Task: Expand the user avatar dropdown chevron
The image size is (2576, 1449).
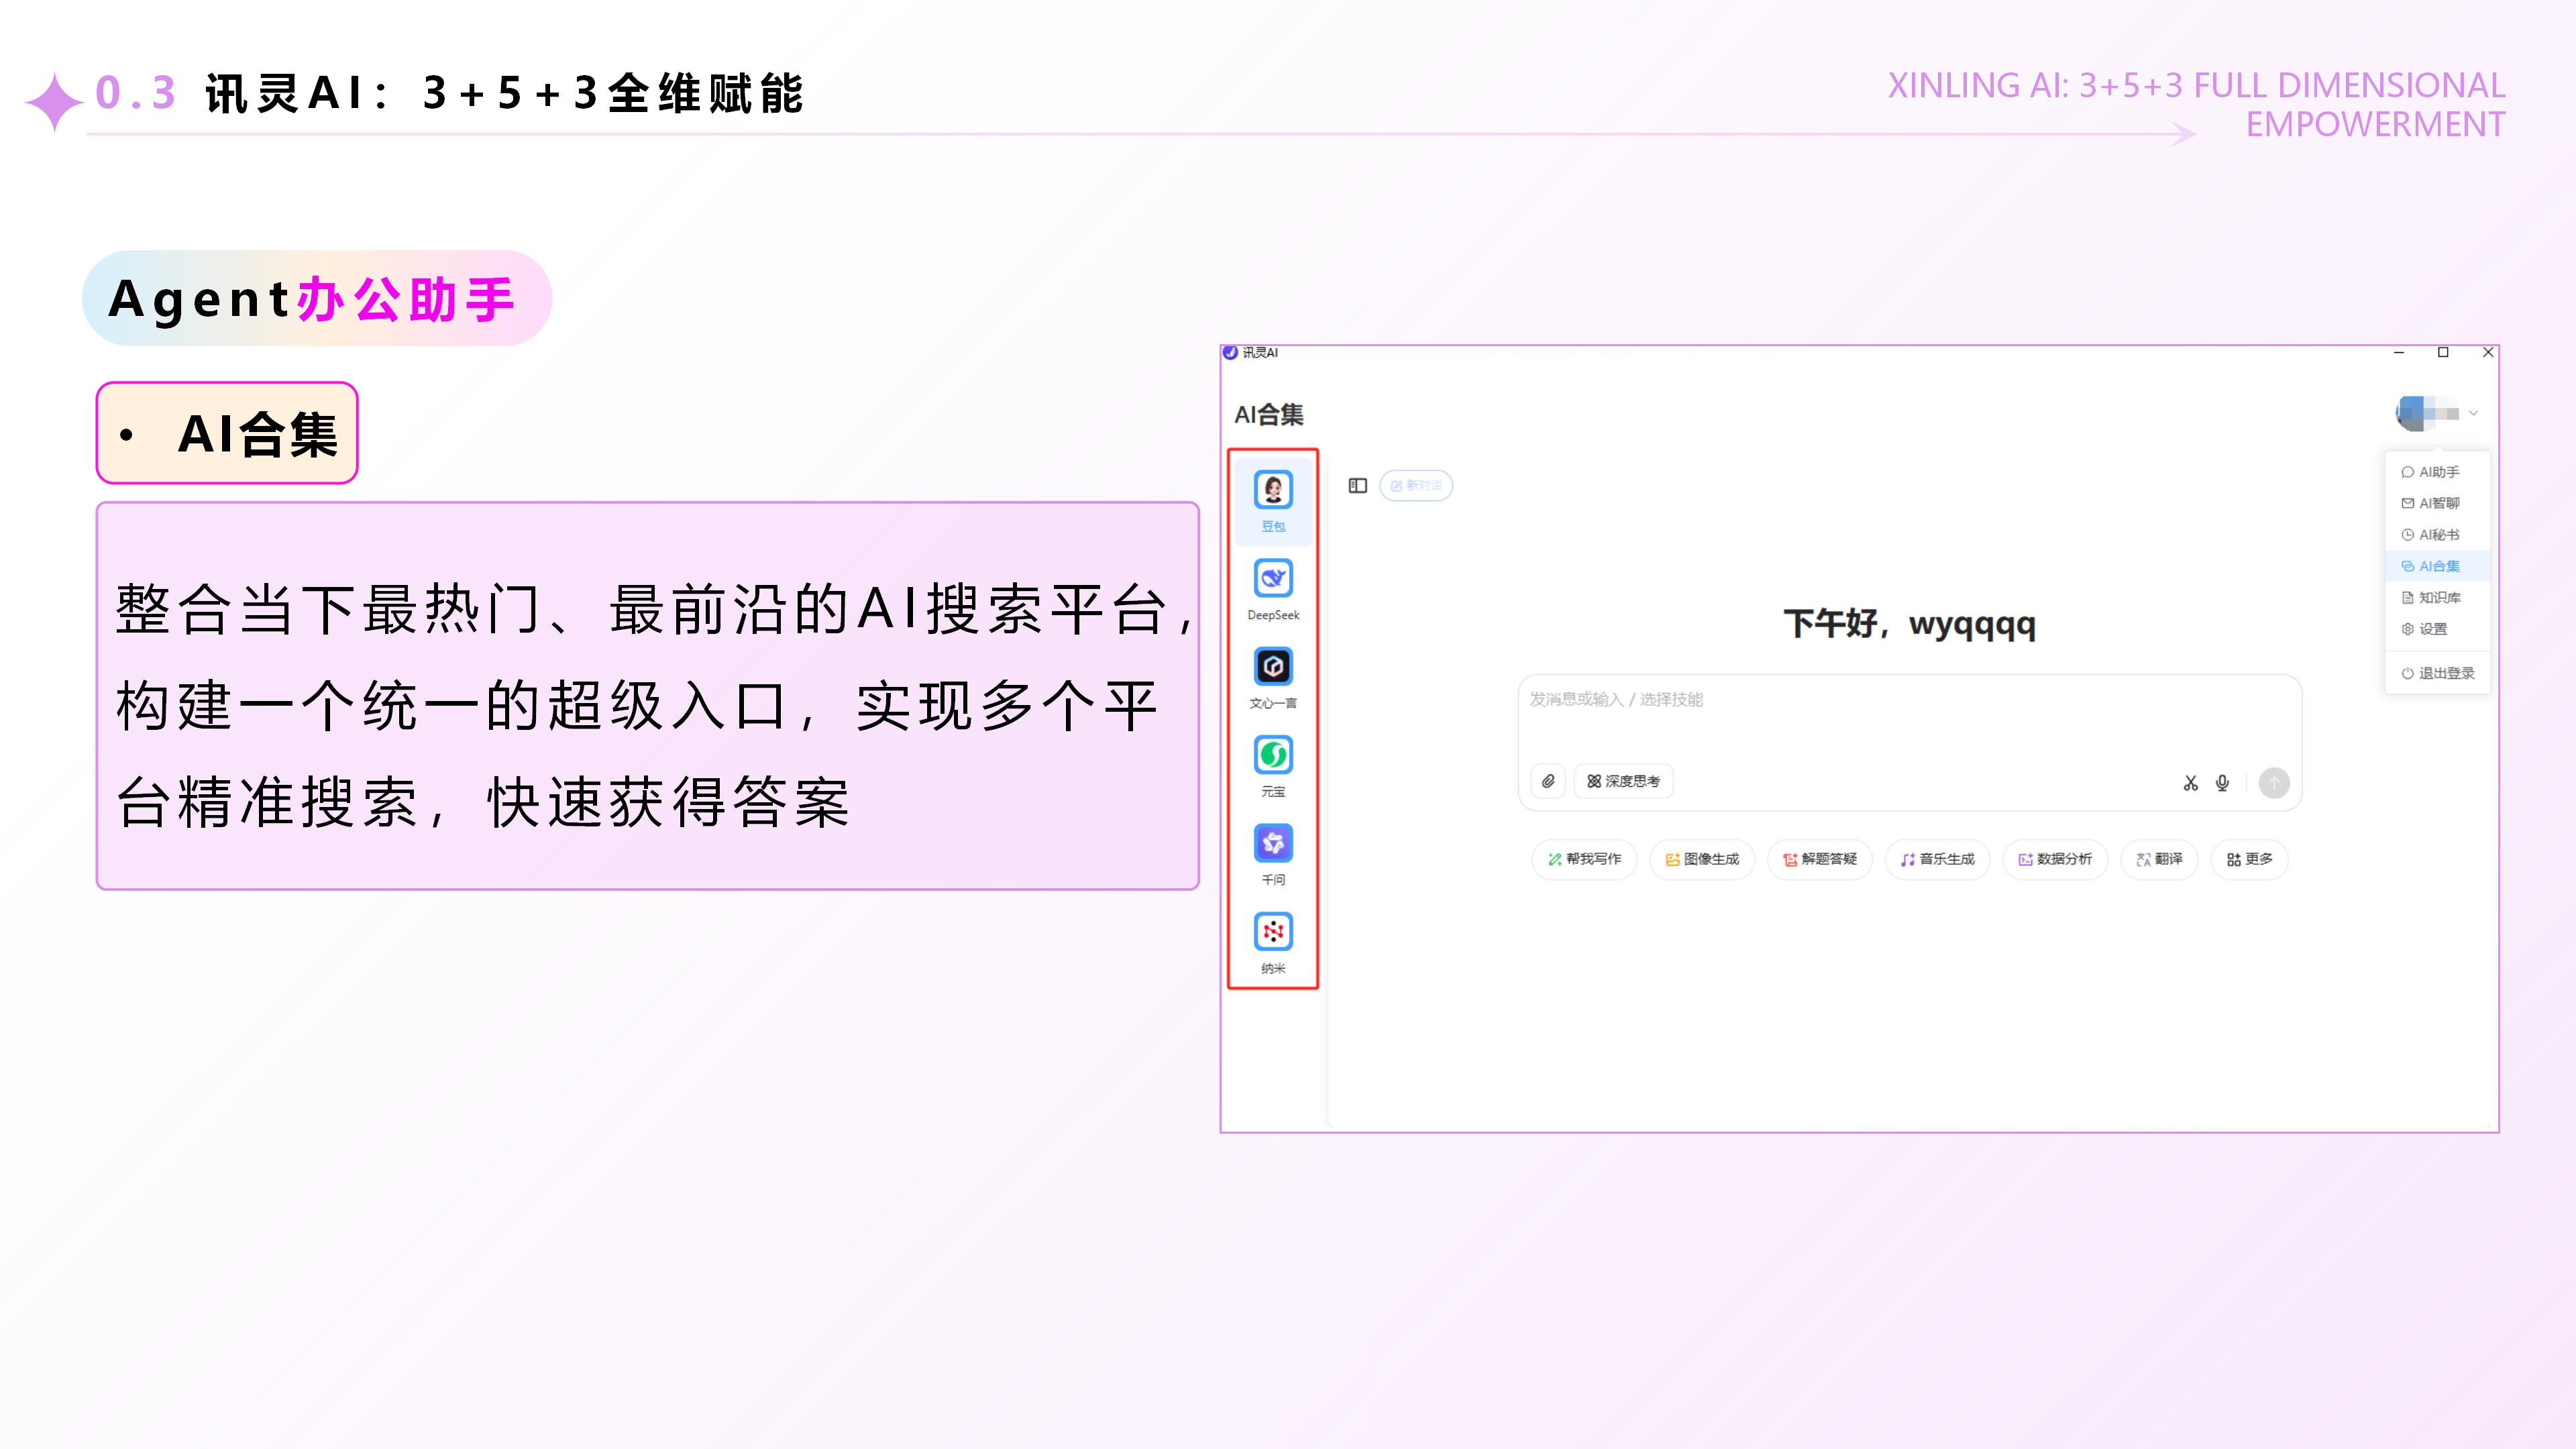Action: click(2473, 413)
